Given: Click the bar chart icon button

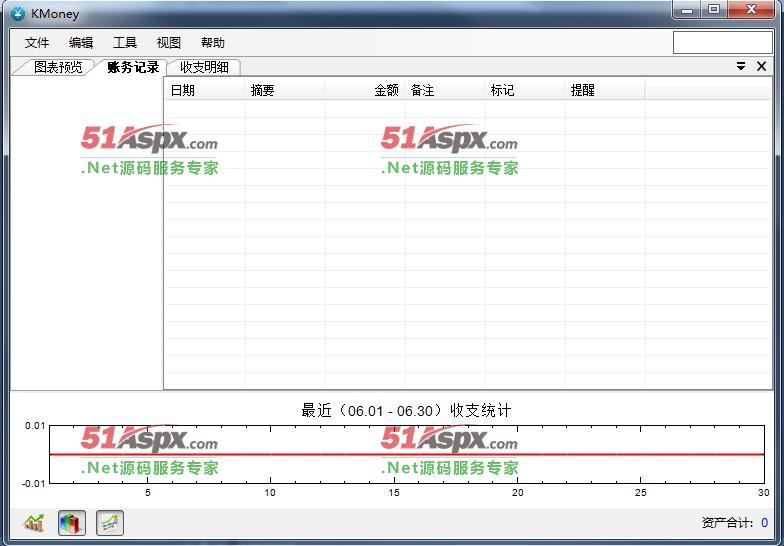Looking at the screenshot, I should point(72,523).
